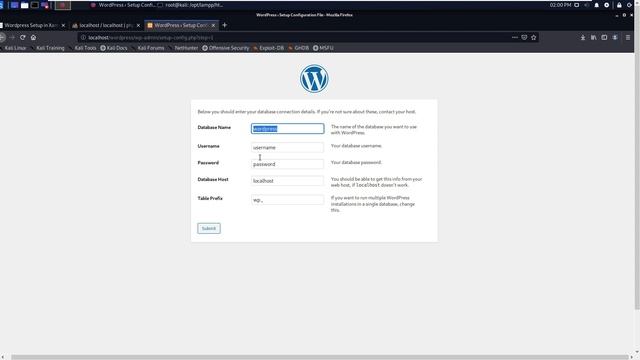Click the lock screen icon
The width and height of the screenshot is (640, 360).
[619, 5]
